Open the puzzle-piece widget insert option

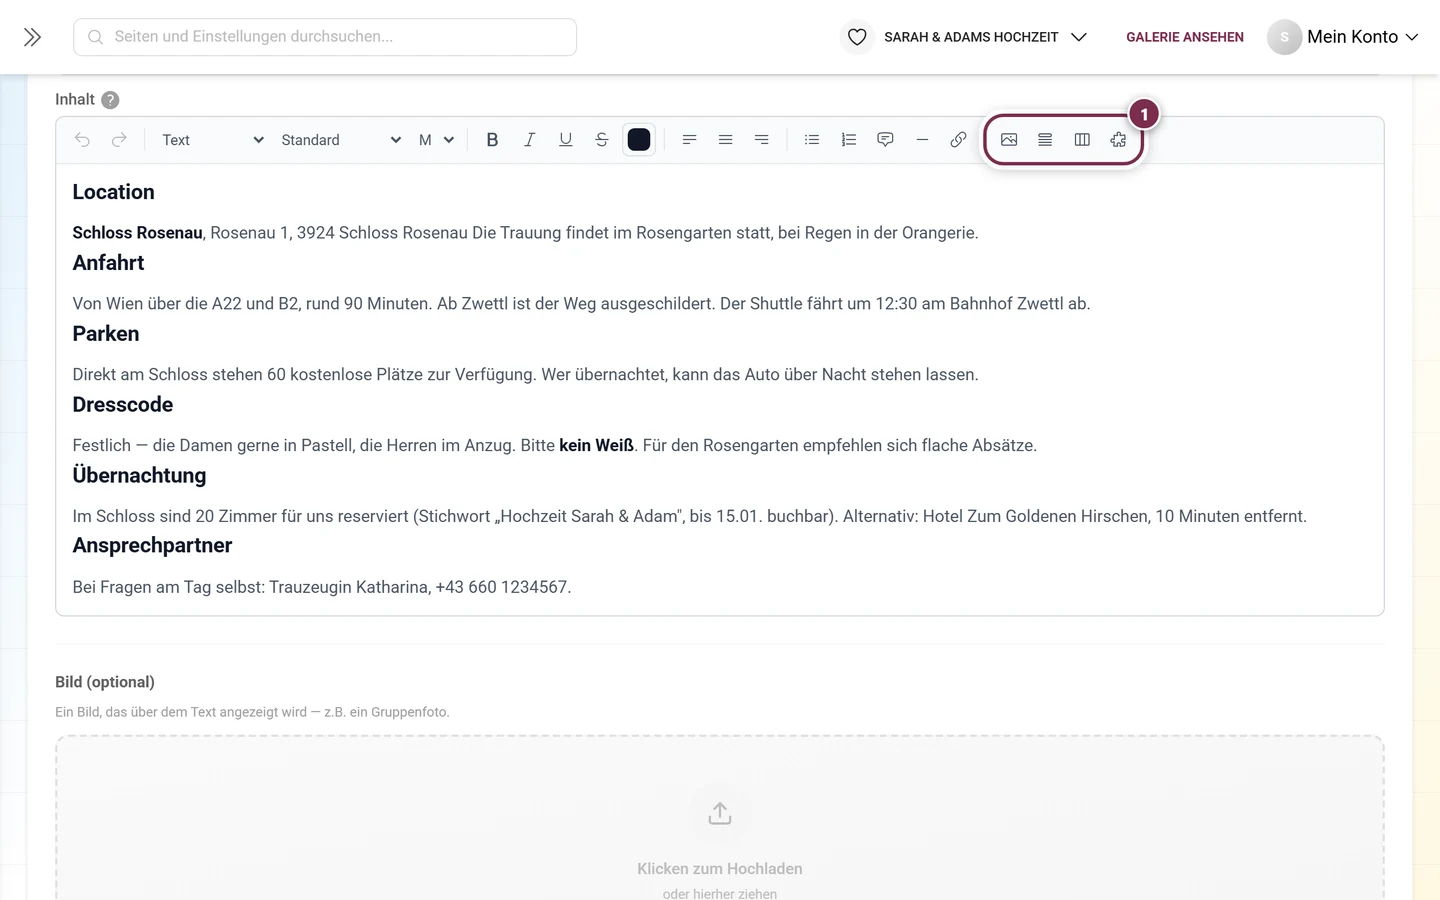(1118, 140)
